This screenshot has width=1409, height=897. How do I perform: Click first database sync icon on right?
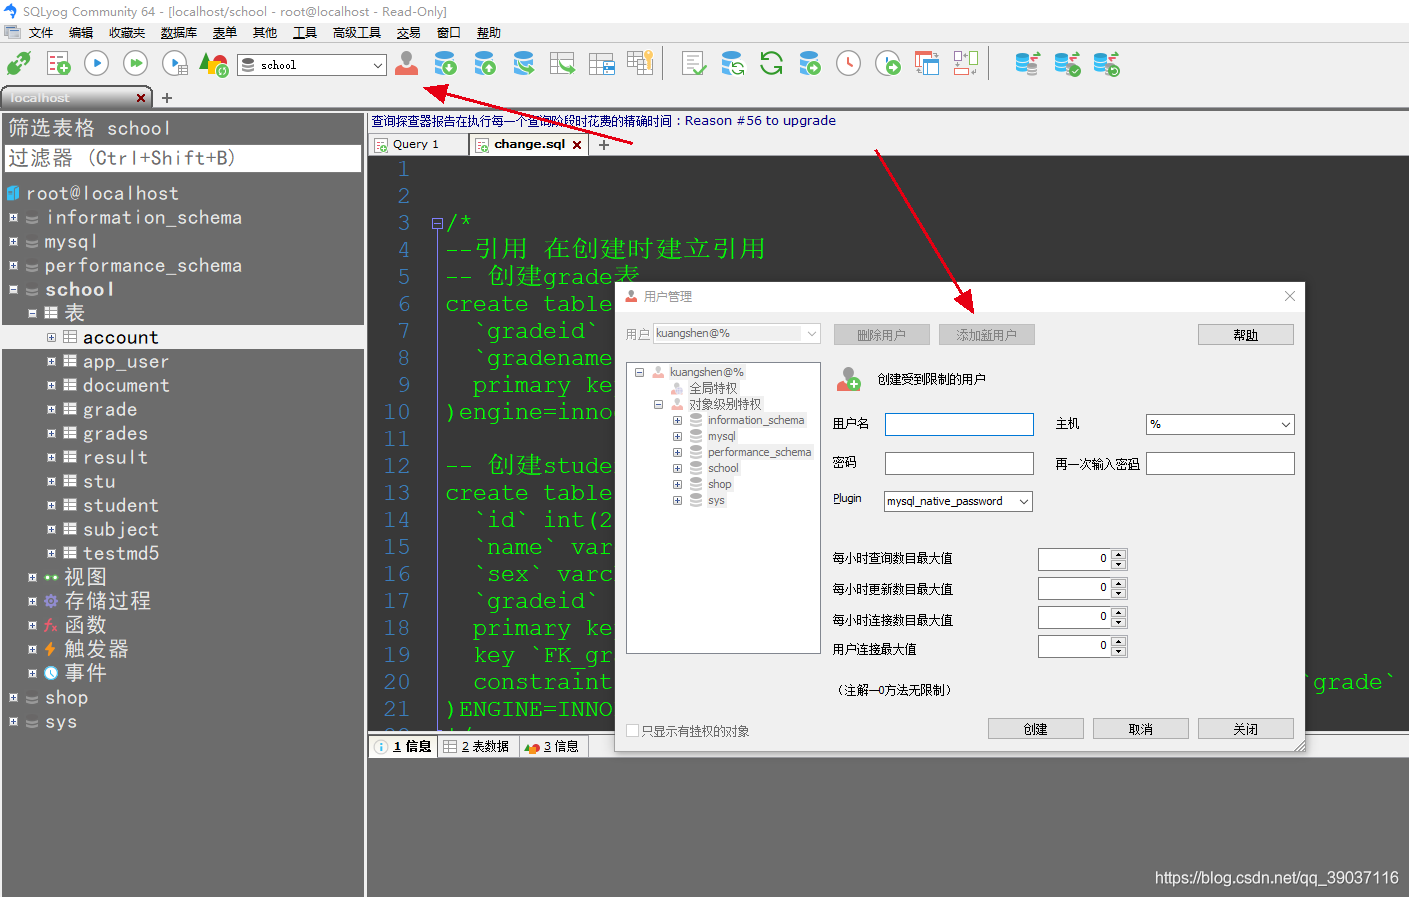(1027, 64)
